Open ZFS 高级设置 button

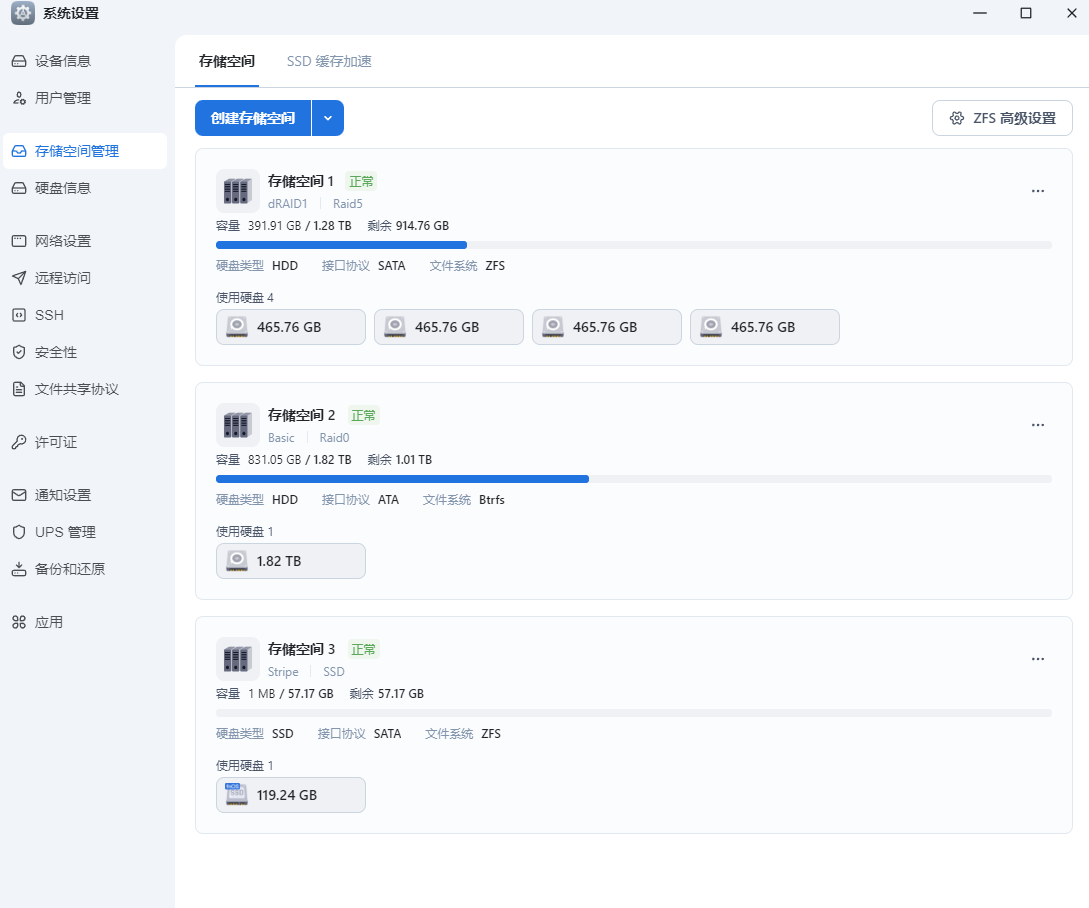coord(1002,118)
